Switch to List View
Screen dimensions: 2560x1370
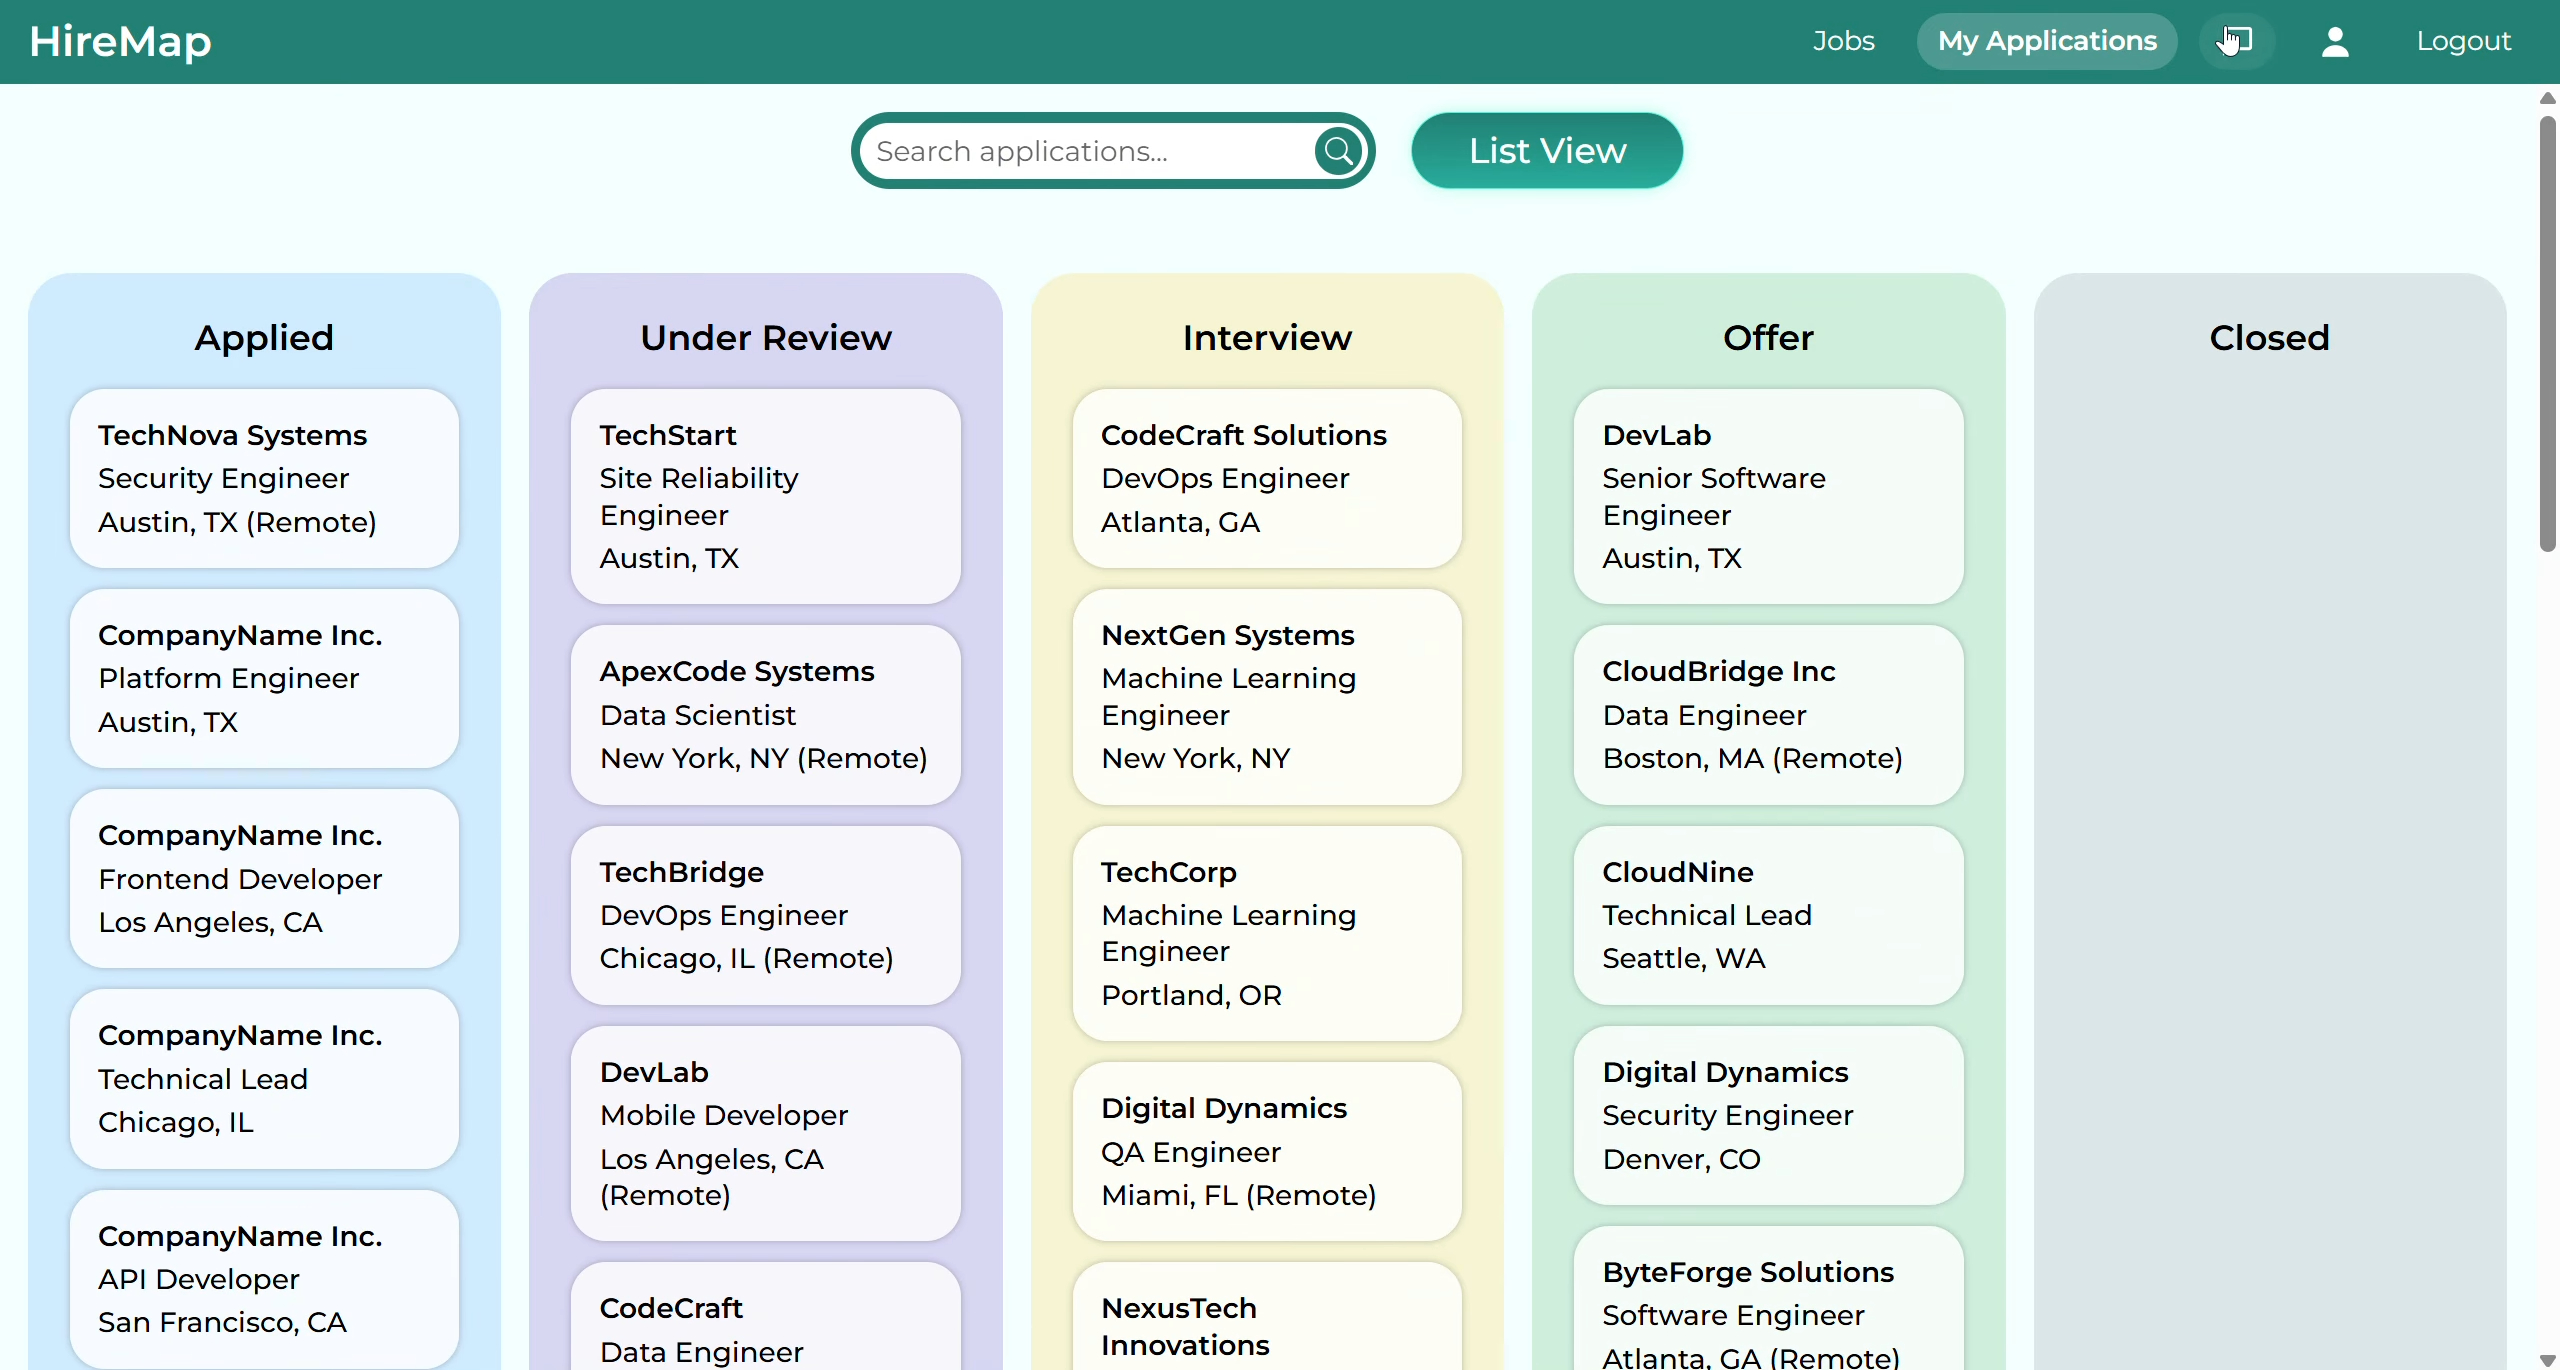coord(1547,151)
